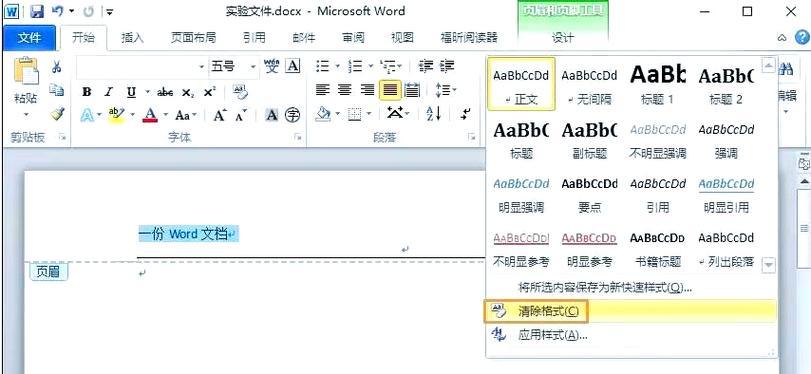Expand underline style dropdown arrow

point(147,92)
